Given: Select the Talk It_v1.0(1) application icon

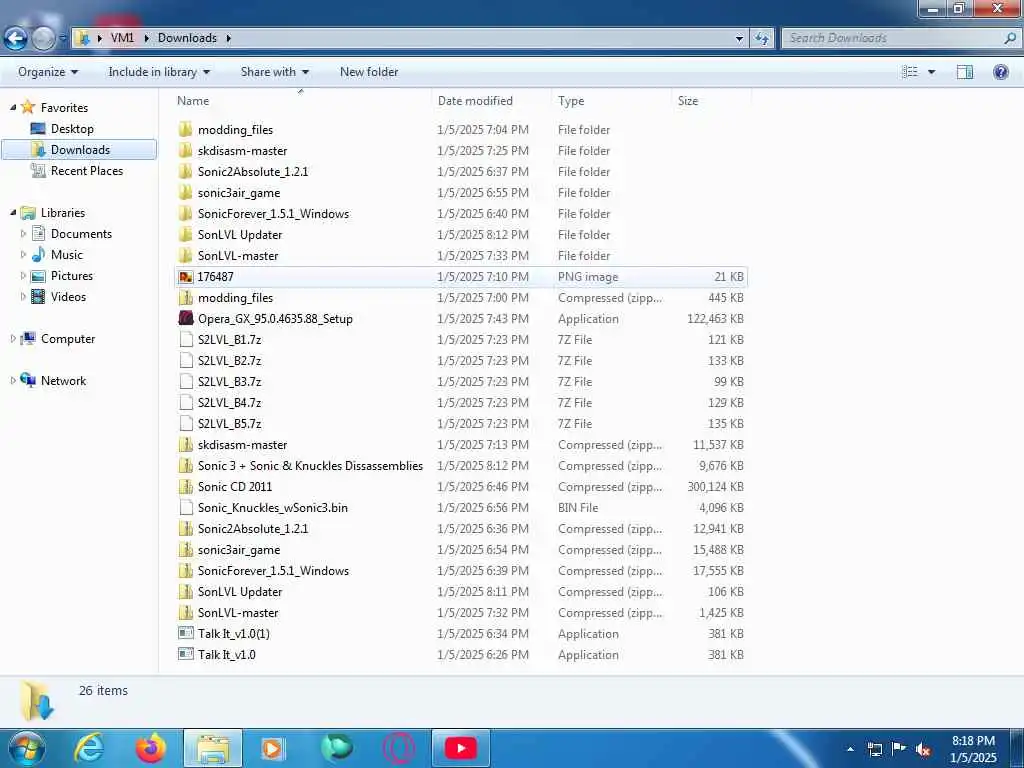Looking at the screenshot, I should (186, 633).
